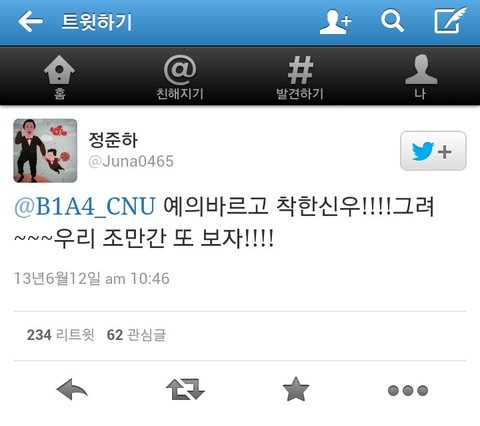The image size is (480, 426).
Task: View 정준하 profile picture
Action: (x=45, y=151)
